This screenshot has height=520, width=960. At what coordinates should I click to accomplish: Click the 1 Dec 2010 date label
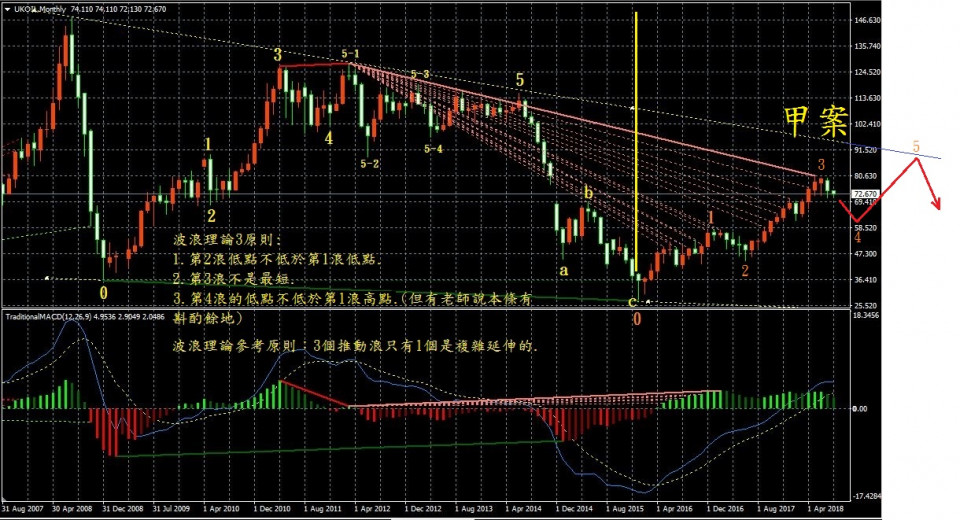click(x=272, y=509)
